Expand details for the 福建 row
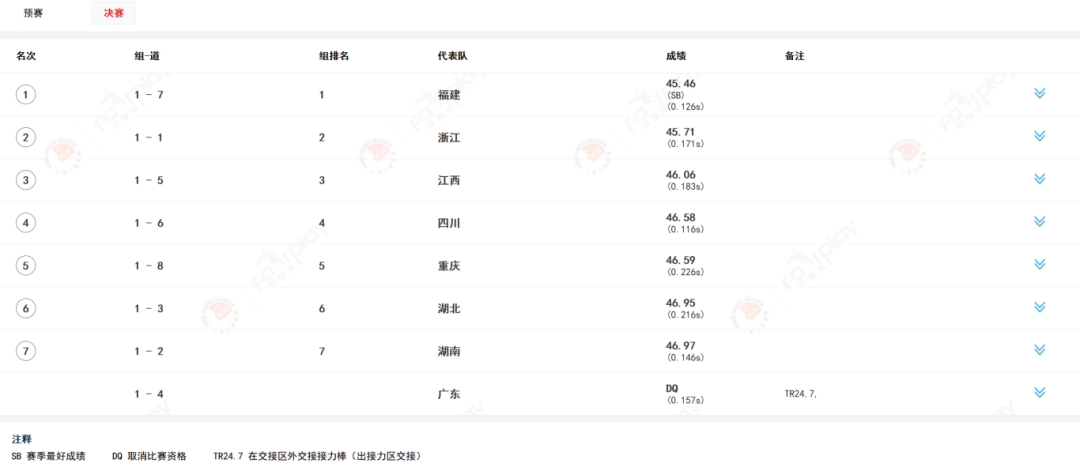 pyautogui.click(x=1039, y=93)
